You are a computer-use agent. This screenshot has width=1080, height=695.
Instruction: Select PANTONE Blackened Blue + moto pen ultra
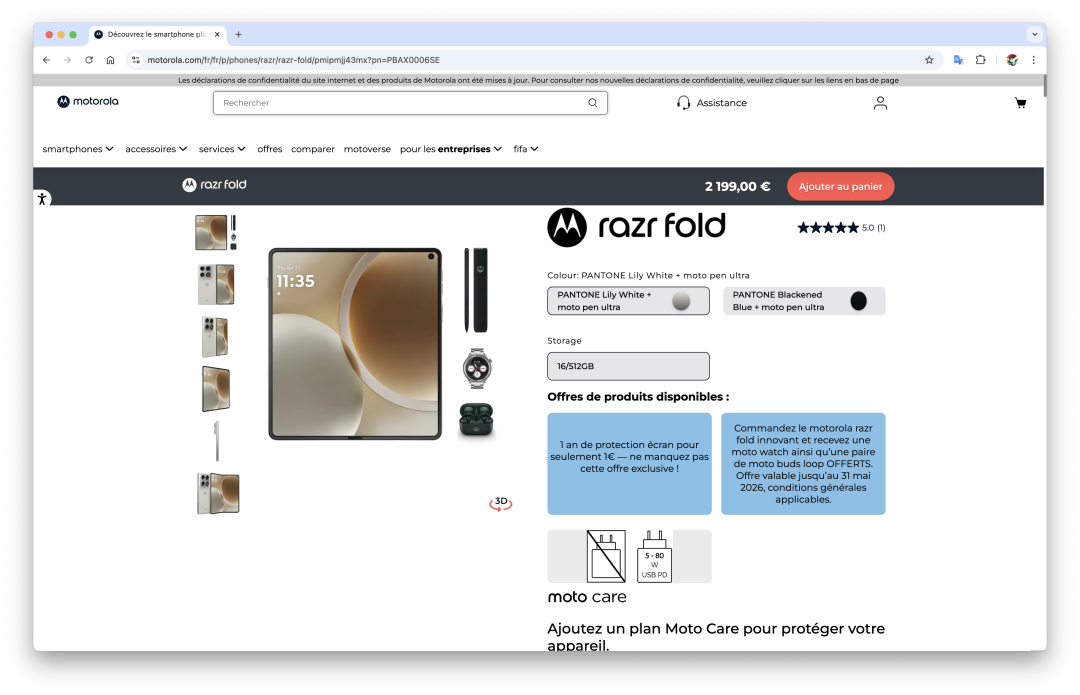tap(804, 301)
